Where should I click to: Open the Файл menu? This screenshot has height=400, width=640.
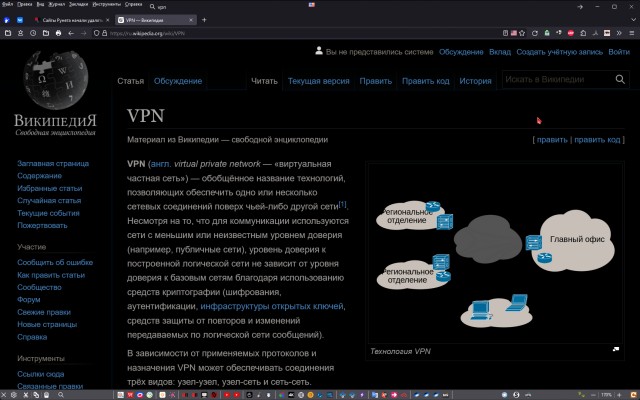point(7,4)
